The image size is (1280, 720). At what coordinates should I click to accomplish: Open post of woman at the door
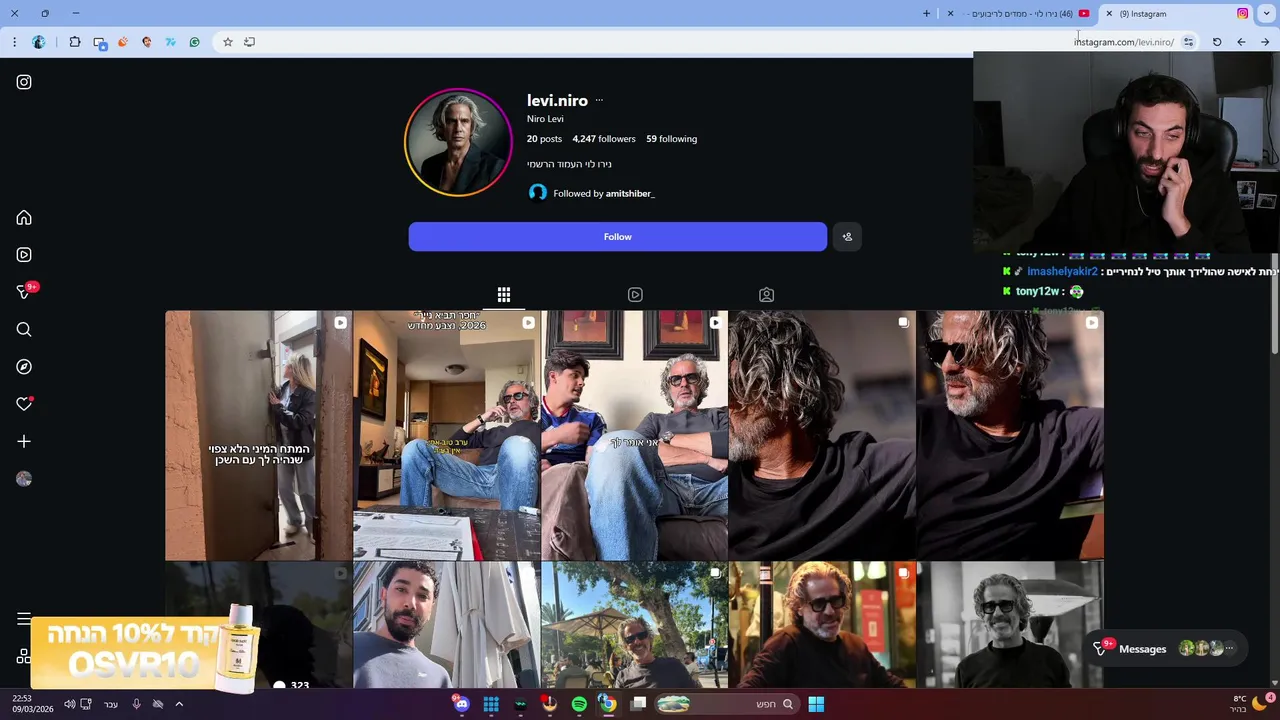point(258,435)
